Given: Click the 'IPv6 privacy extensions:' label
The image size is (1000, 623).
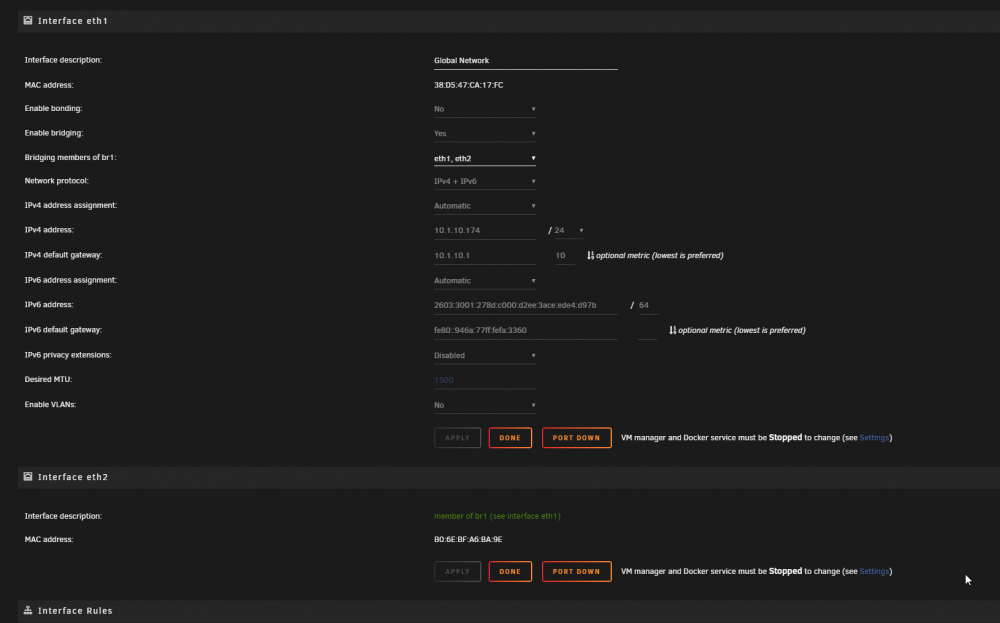Looking at the screenshot, I should click(x=68, y=355).
